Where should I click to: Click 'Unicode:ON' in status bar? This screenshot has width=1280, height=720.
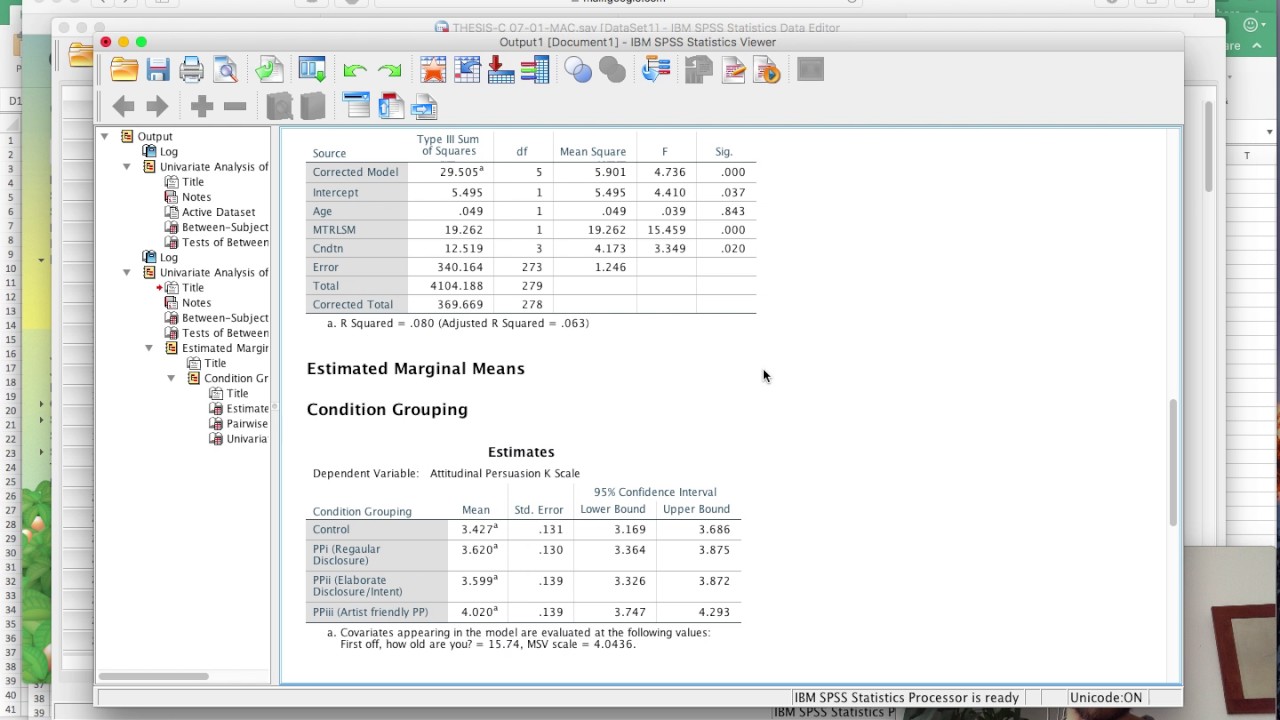tap(1106, 697)
